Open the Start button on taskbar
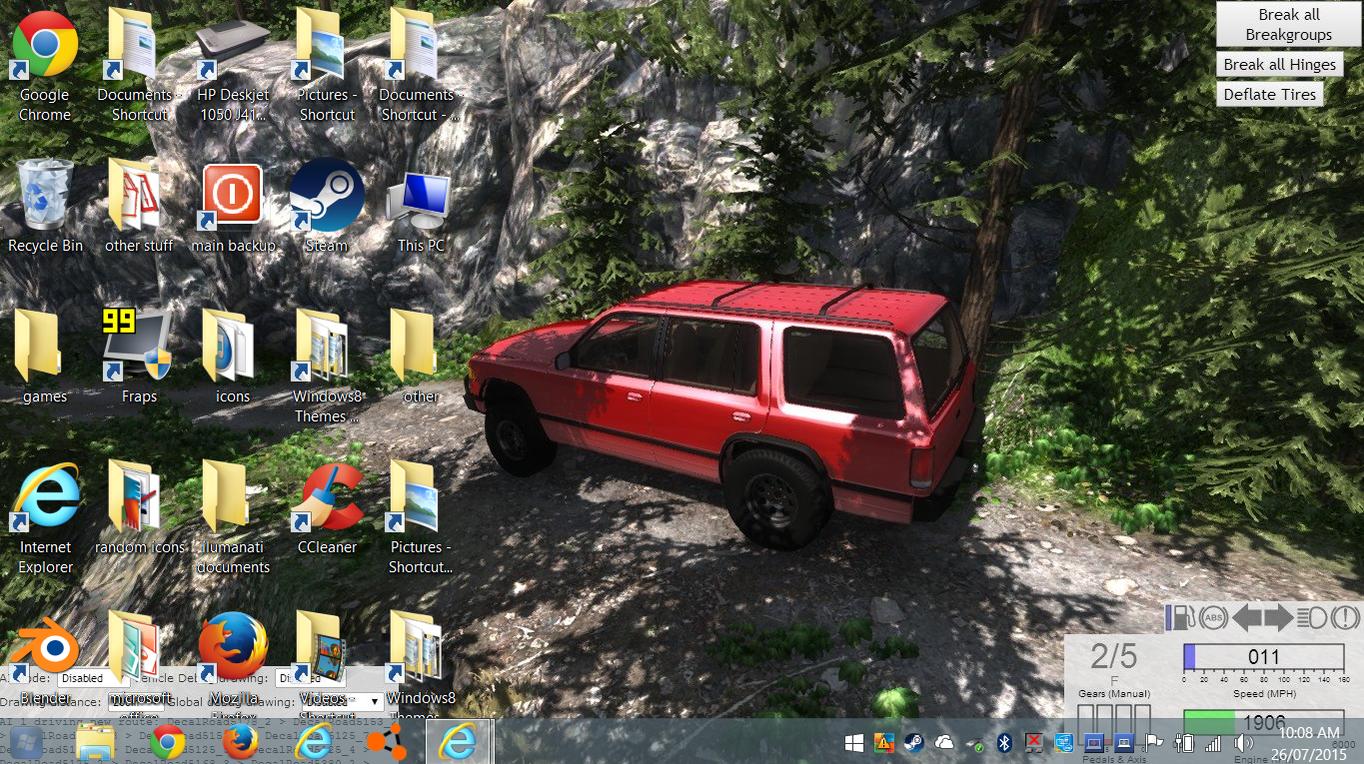 pyautogui.click(x=26, y=742)
